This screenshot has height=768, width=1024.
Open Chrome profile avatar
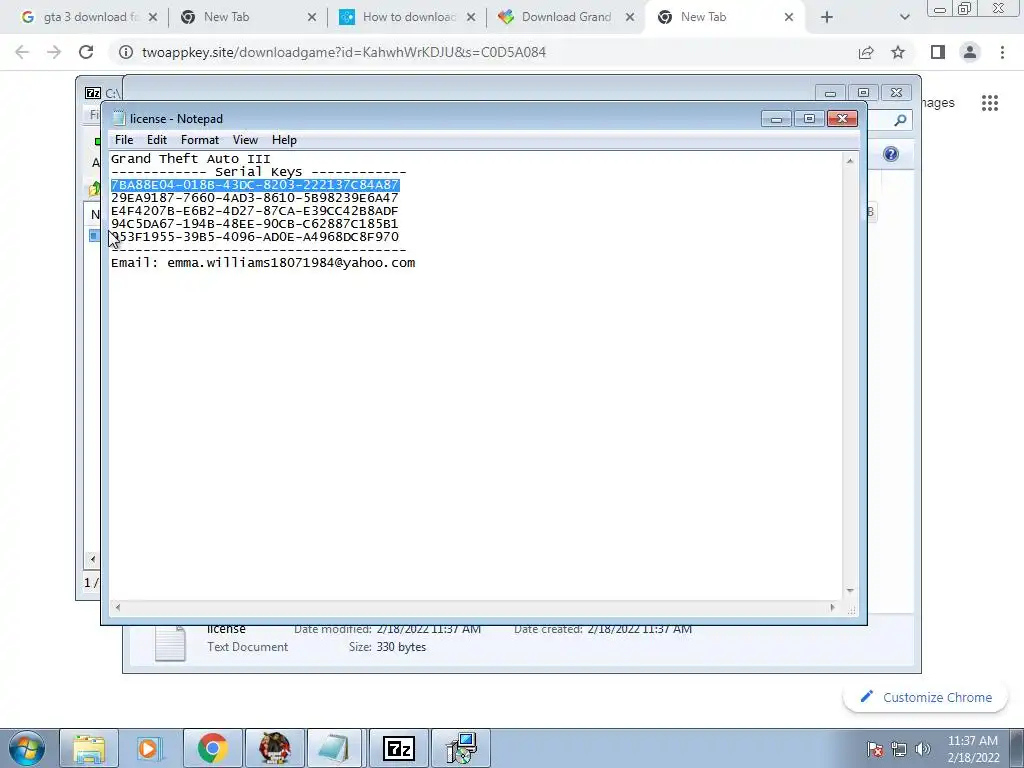(970, 52)
